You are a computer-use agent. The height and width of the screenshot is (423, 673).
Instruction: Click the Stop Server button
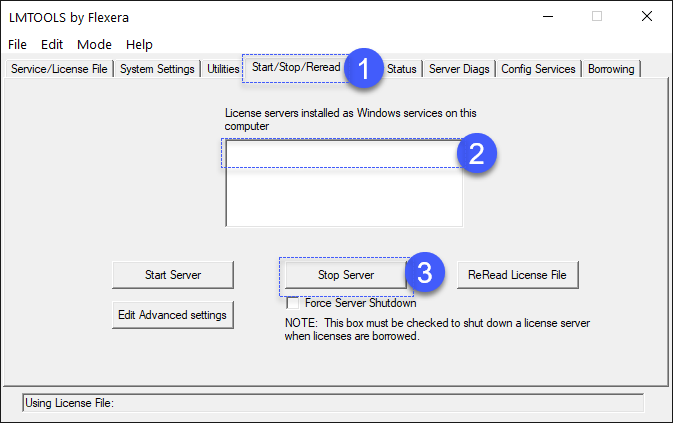pos(346,275)
